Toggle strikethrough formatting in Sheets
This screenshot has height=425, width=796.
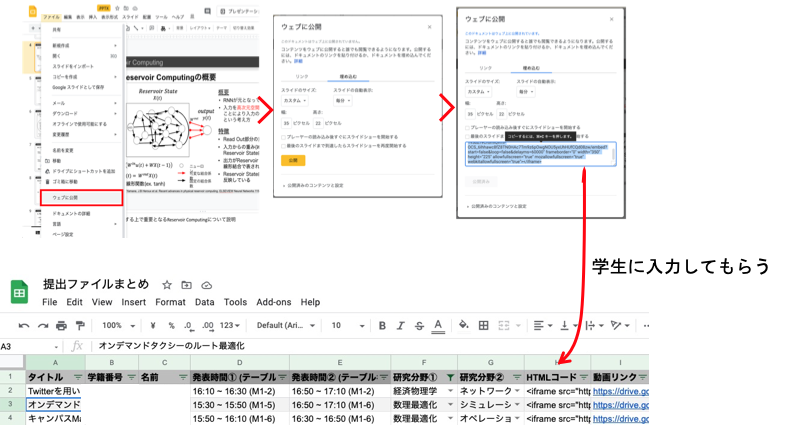click(x=419, y=325)
